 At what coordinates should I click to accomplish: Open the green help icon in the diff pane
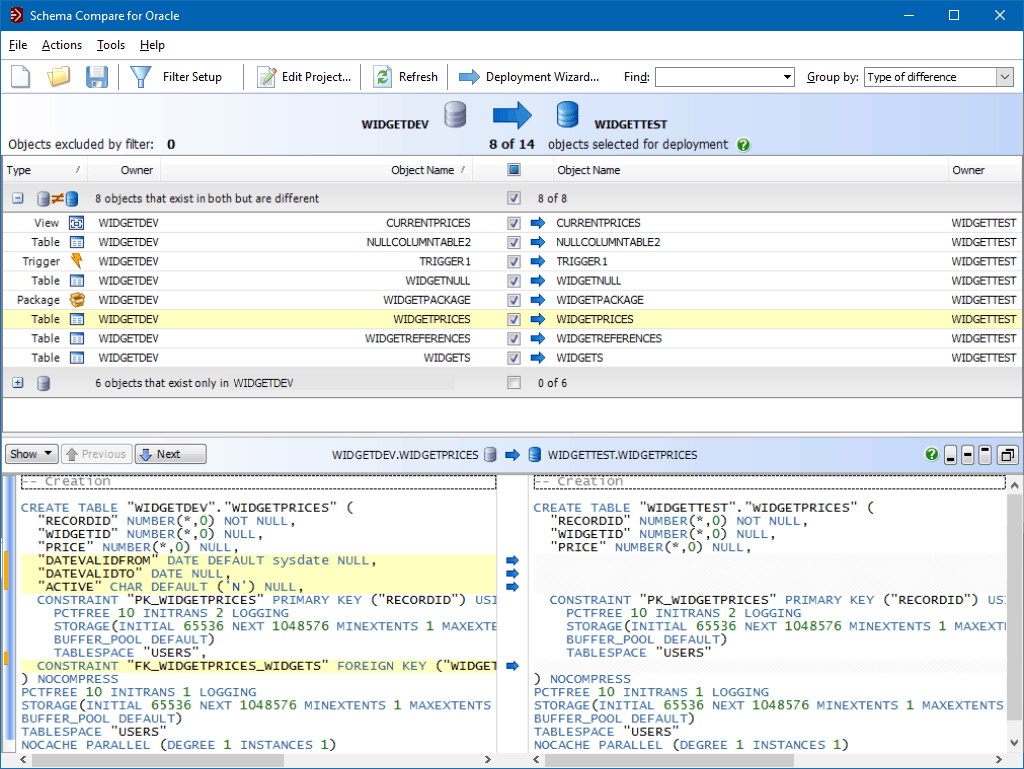[930, 454]
